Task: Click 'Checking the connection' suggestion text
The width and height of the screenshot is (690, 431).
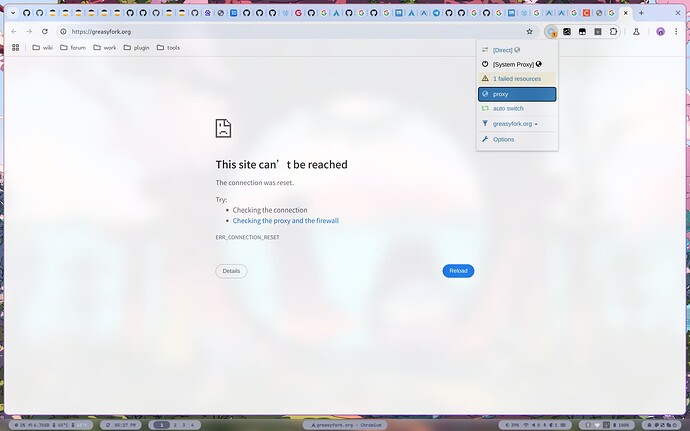Action: 270,210
